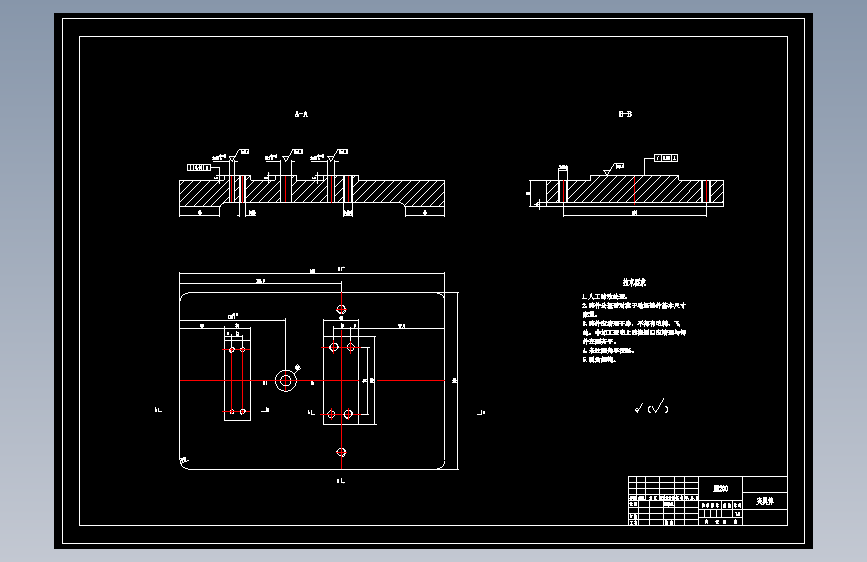Image resolution: width=867 pixels, height=562 pixels.
Task: Select the A-A section view label
Action: pyautogui.click(x=301, y=115)
